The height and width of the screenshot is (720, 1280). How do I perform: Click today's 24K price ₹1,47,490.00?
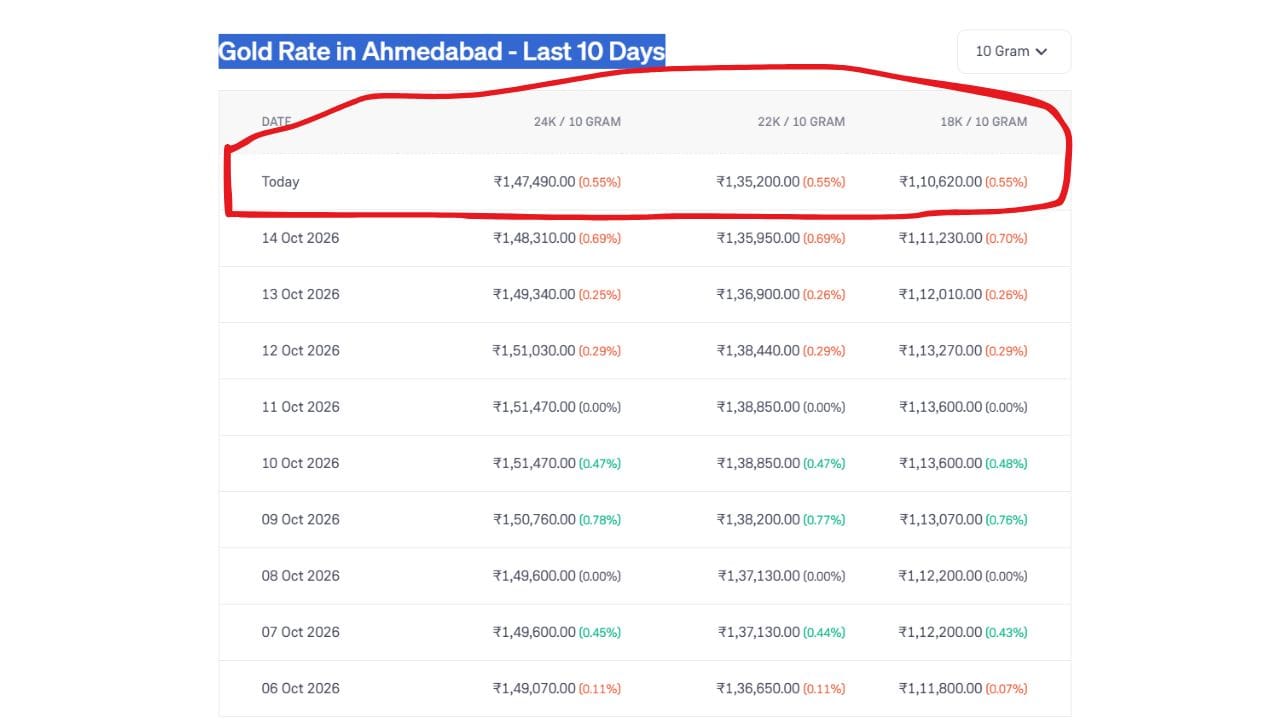534,182
